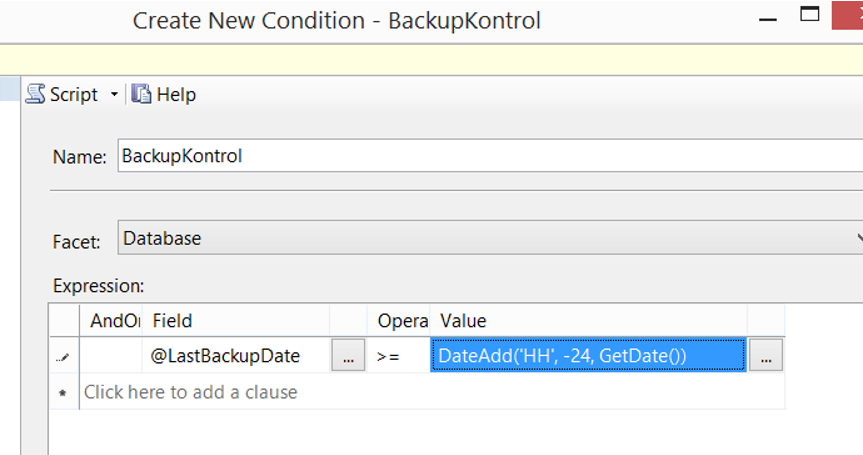Viewport: 863px width, 455px height.
Task: Click the new row asterisk indicator
Action: coord(64,392)
